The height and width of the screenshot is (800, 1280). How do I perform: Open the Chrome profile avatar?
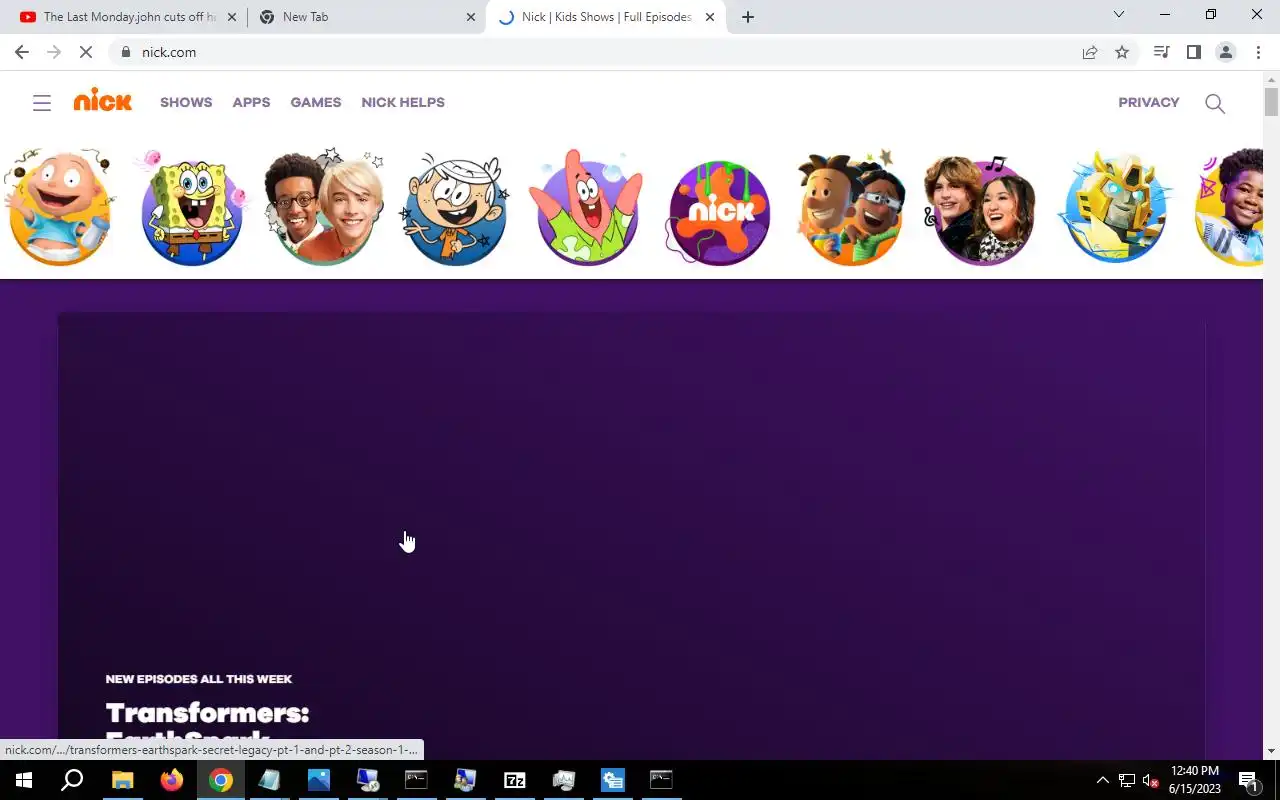pos(1226,52)
